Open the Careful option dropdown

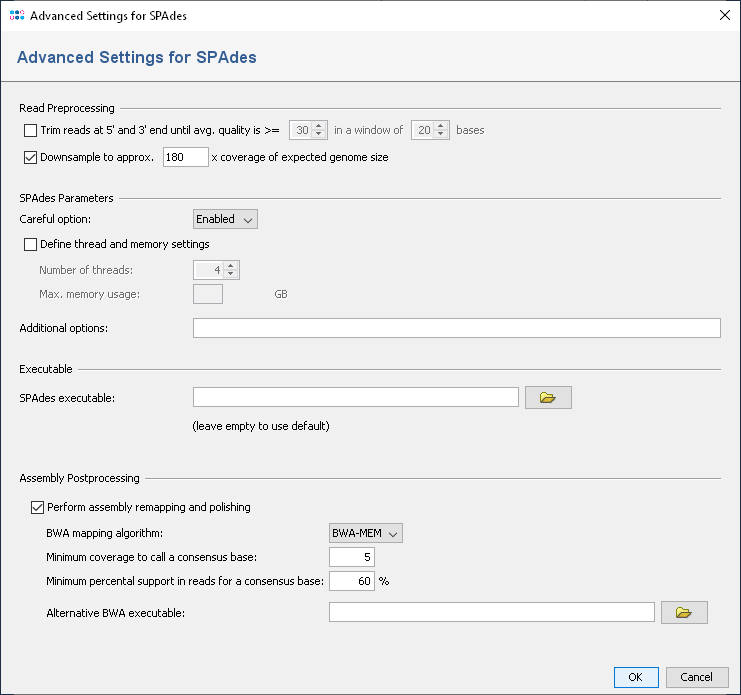[225, 219]
